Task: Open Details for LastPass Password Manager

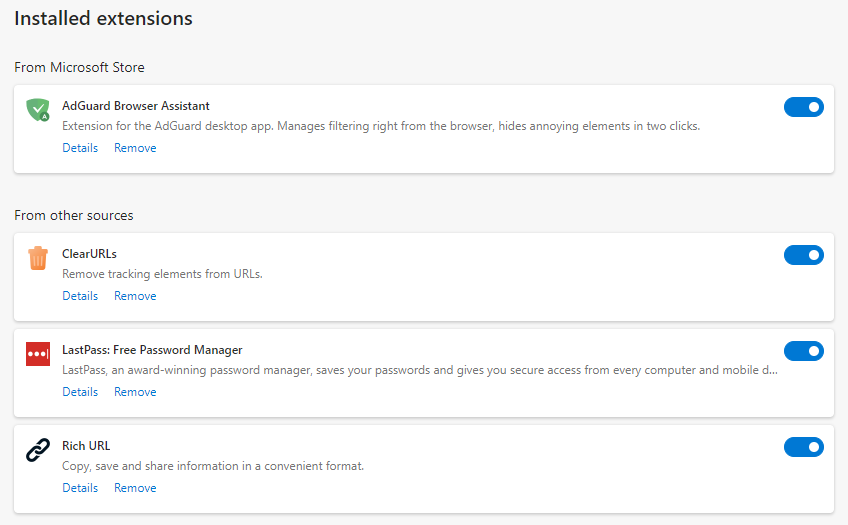Action: click(80, 392)
